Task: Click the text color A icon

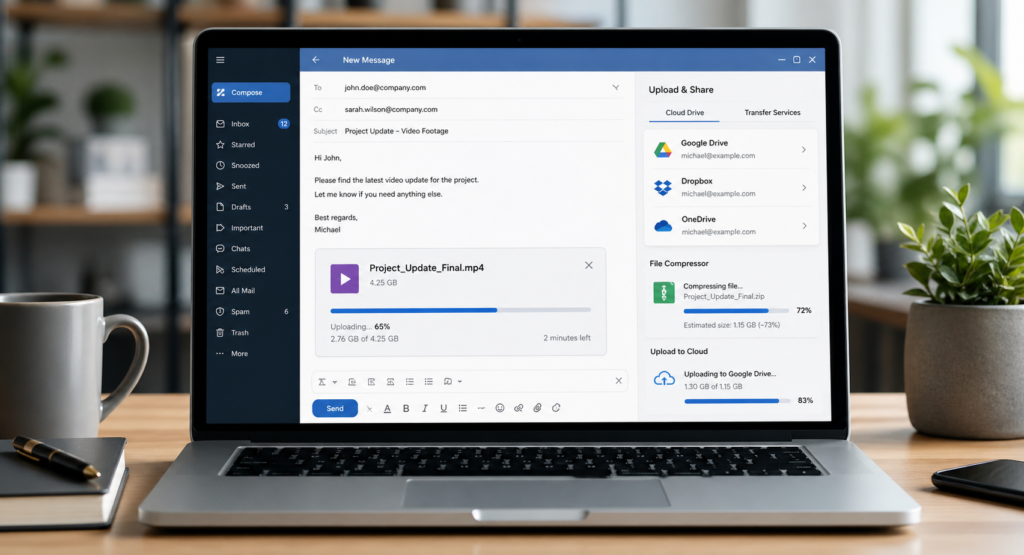Action: tap(387, 408)
